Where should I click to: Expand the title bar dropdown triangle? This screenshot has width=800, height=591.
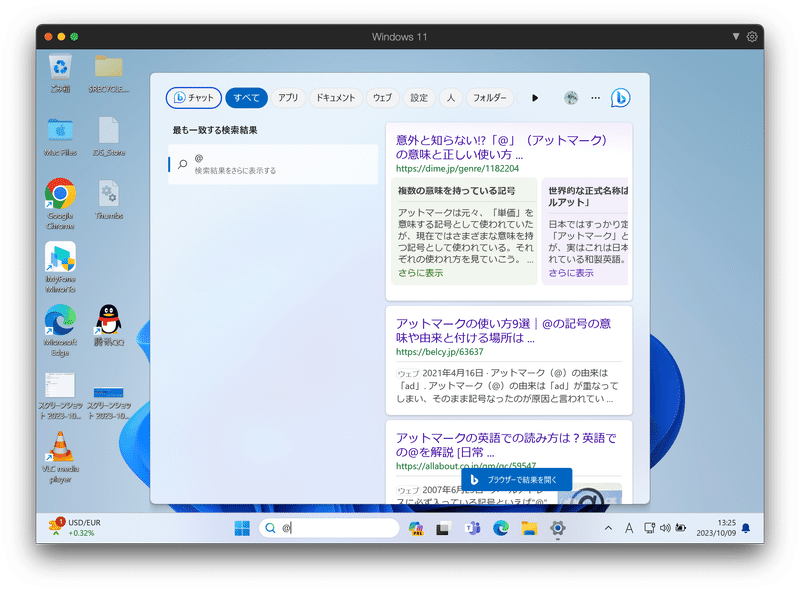[736, 36]
